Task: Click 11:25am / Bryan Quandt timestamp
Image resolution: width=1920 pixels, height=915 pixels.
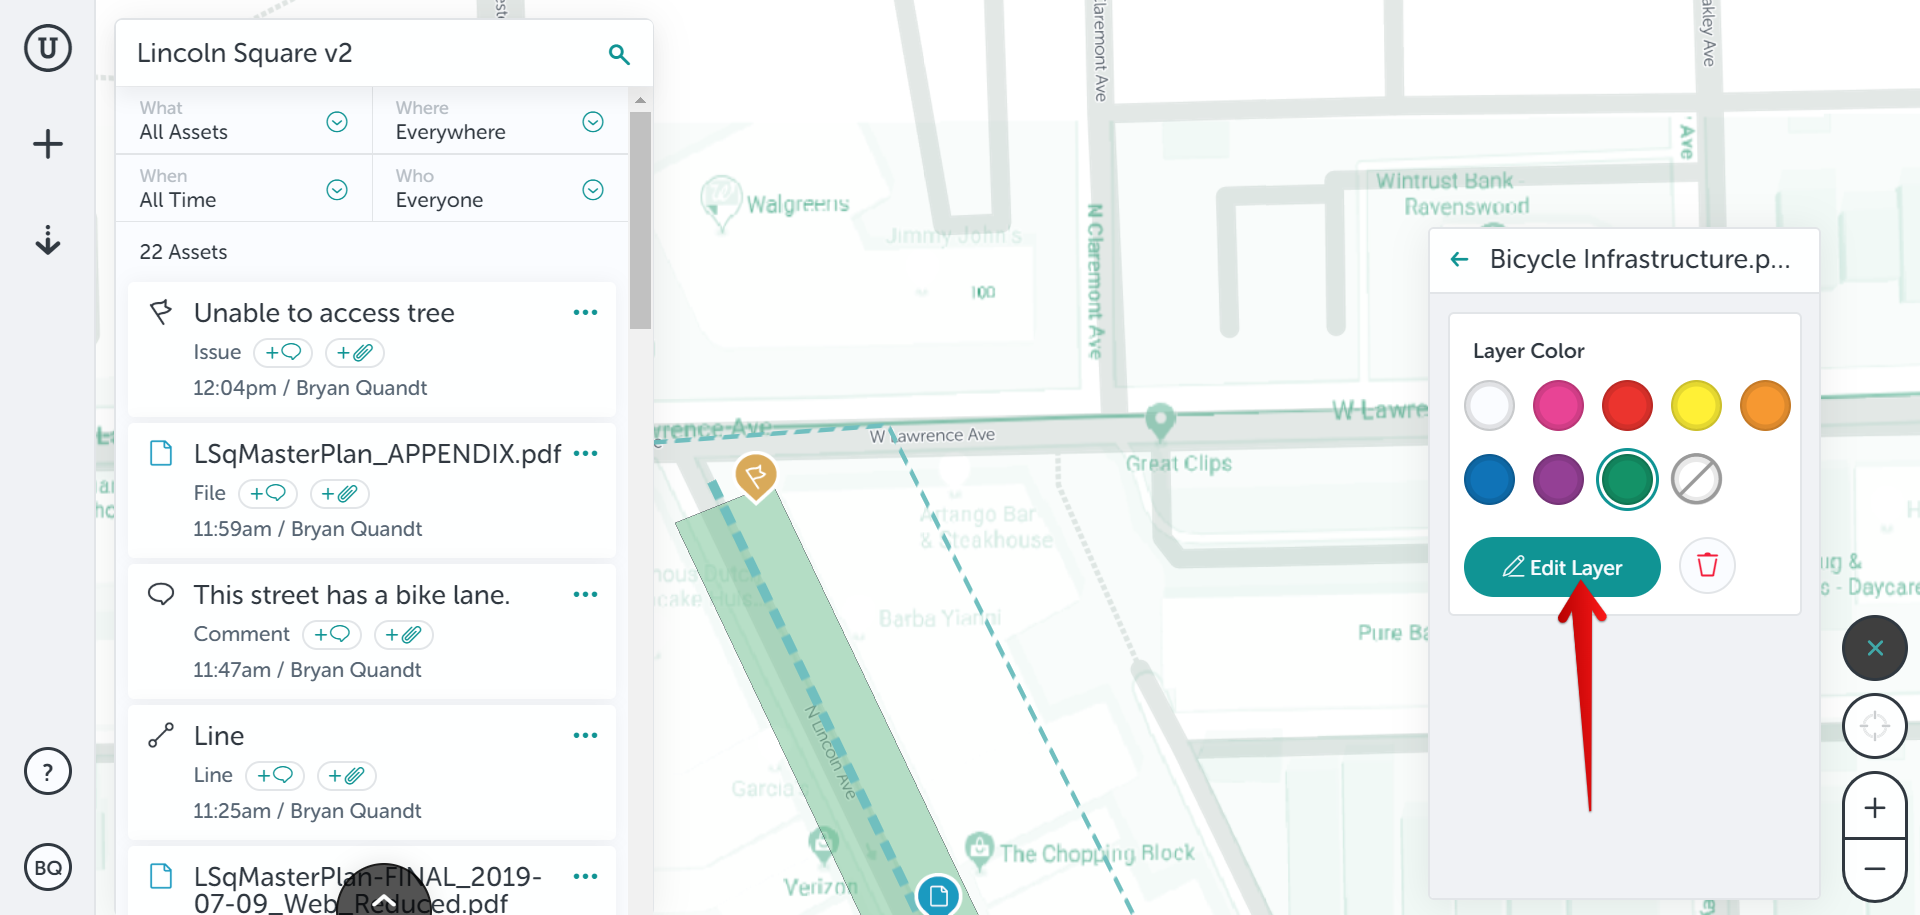Action: pyautogui.click(x=307, y=811)
